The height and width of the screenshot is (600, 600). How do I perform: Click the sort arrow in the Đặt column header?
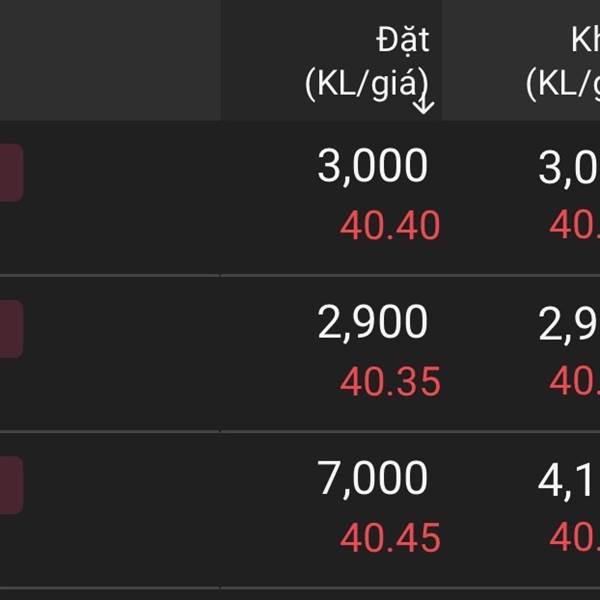423,103
